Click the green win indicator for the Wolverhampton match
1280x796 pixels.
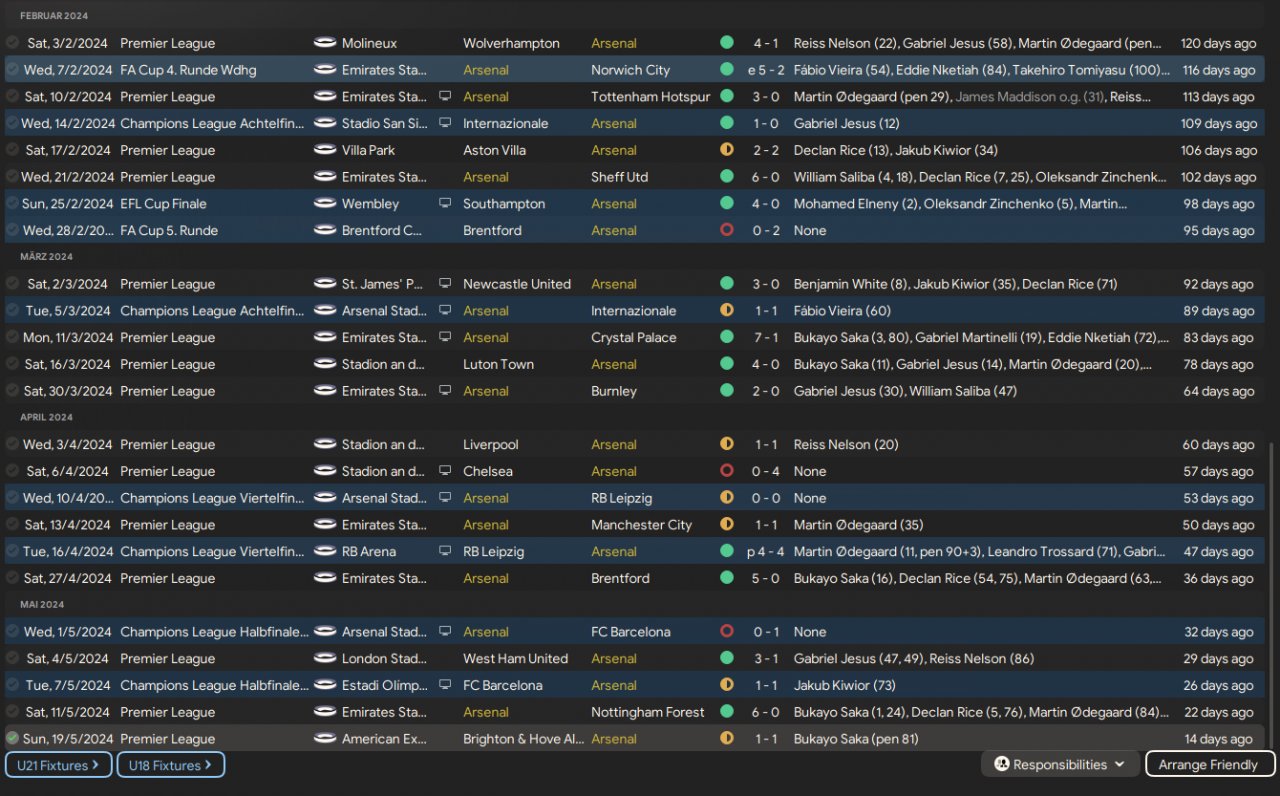pyautogui.click(x=727, y=44)
